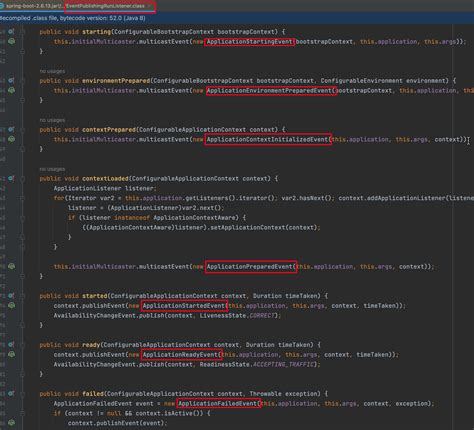Collapse the ready method fold marker
This screenshot has width=474, height=430.
pos(23,345)
